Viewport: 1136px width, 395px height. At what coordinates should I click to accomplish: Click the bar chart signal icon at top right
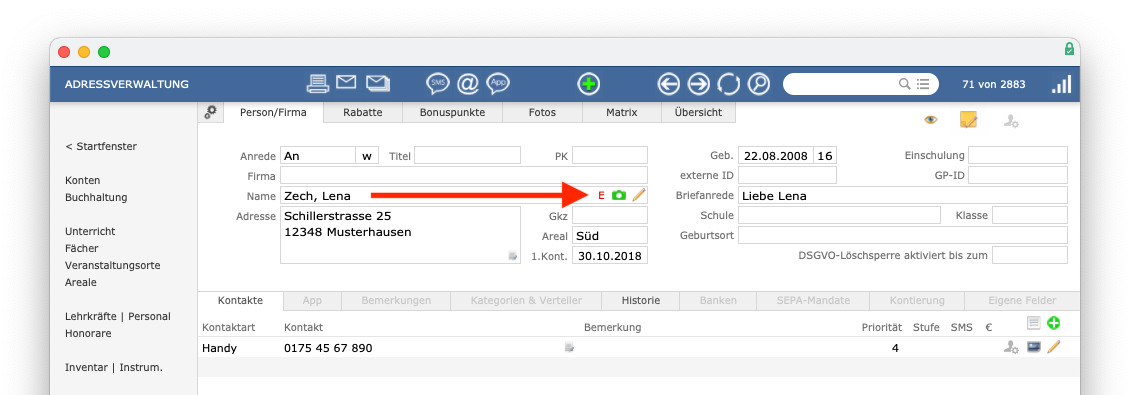click(x=1061, y=84)
